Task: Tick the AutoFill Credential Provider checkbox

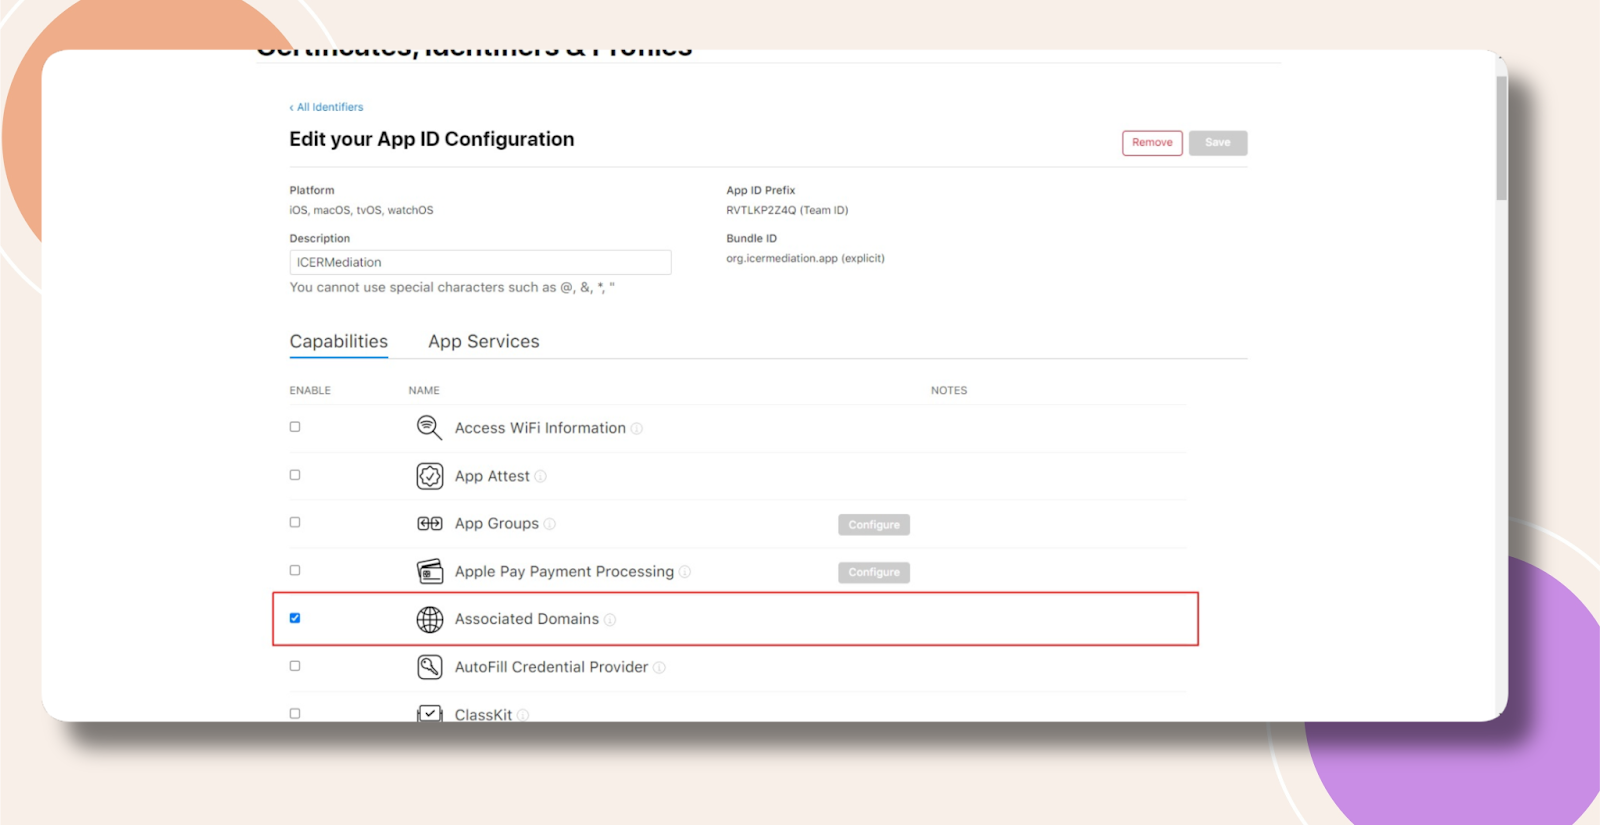Action: 295,666
